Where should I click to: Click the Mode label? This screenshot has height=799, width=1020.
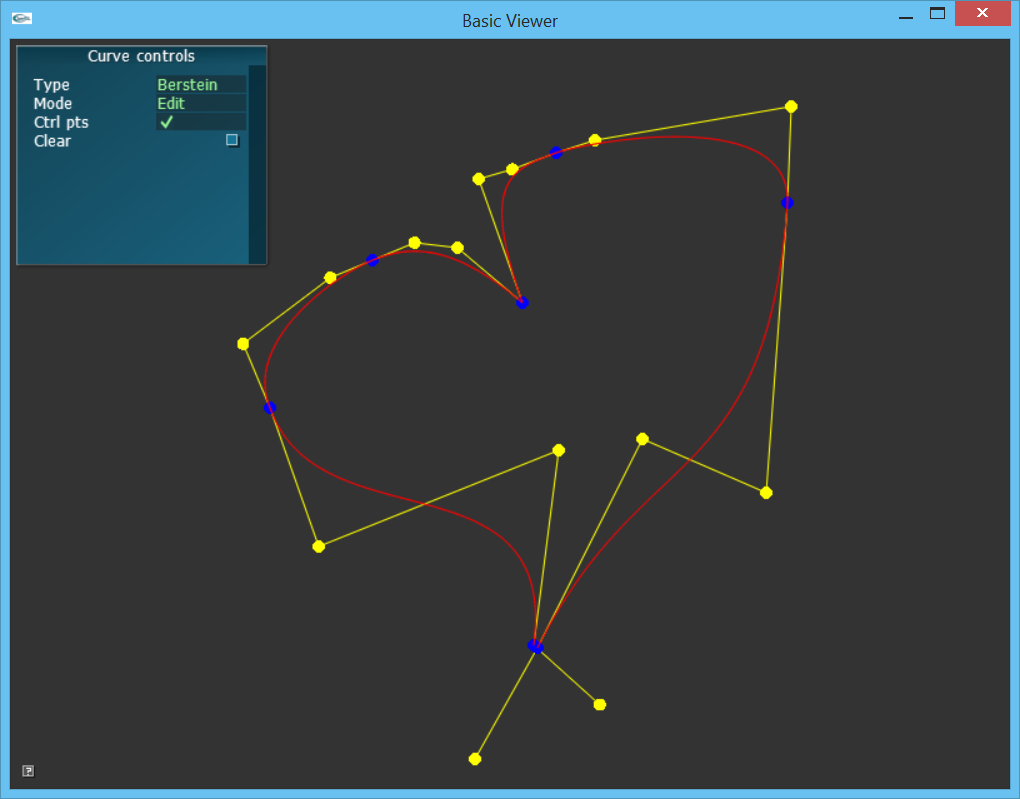(53, 103)
